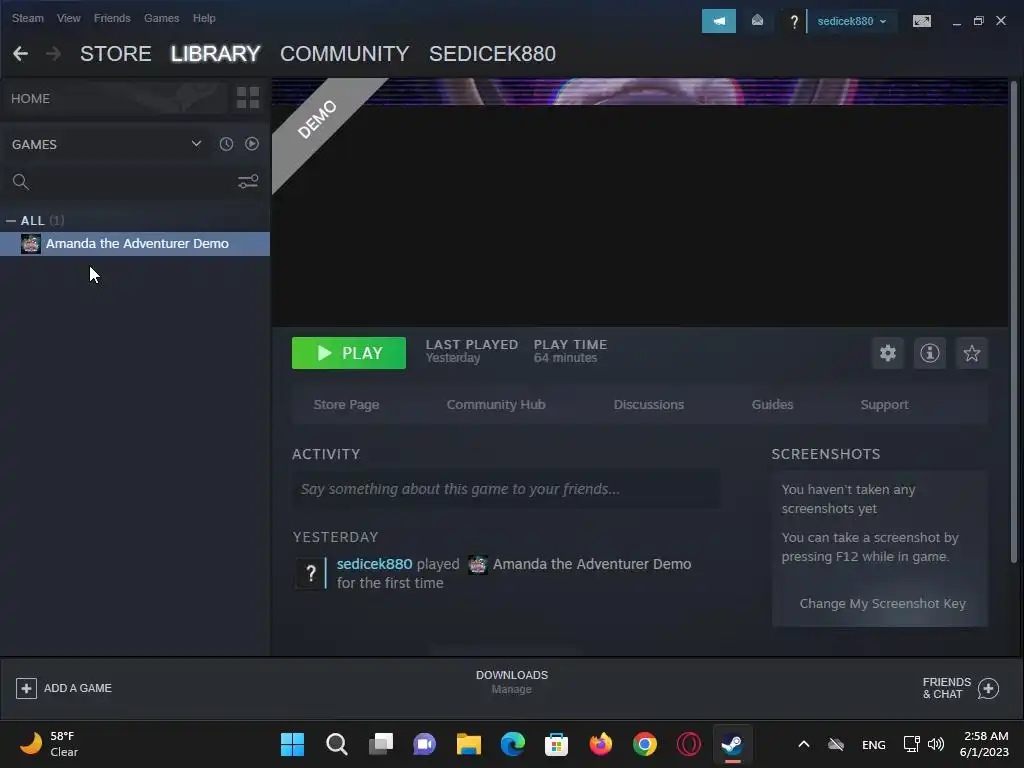This screenshot has height=768, width=1024.
Task: Open the Steam menu
Action: 27,18
